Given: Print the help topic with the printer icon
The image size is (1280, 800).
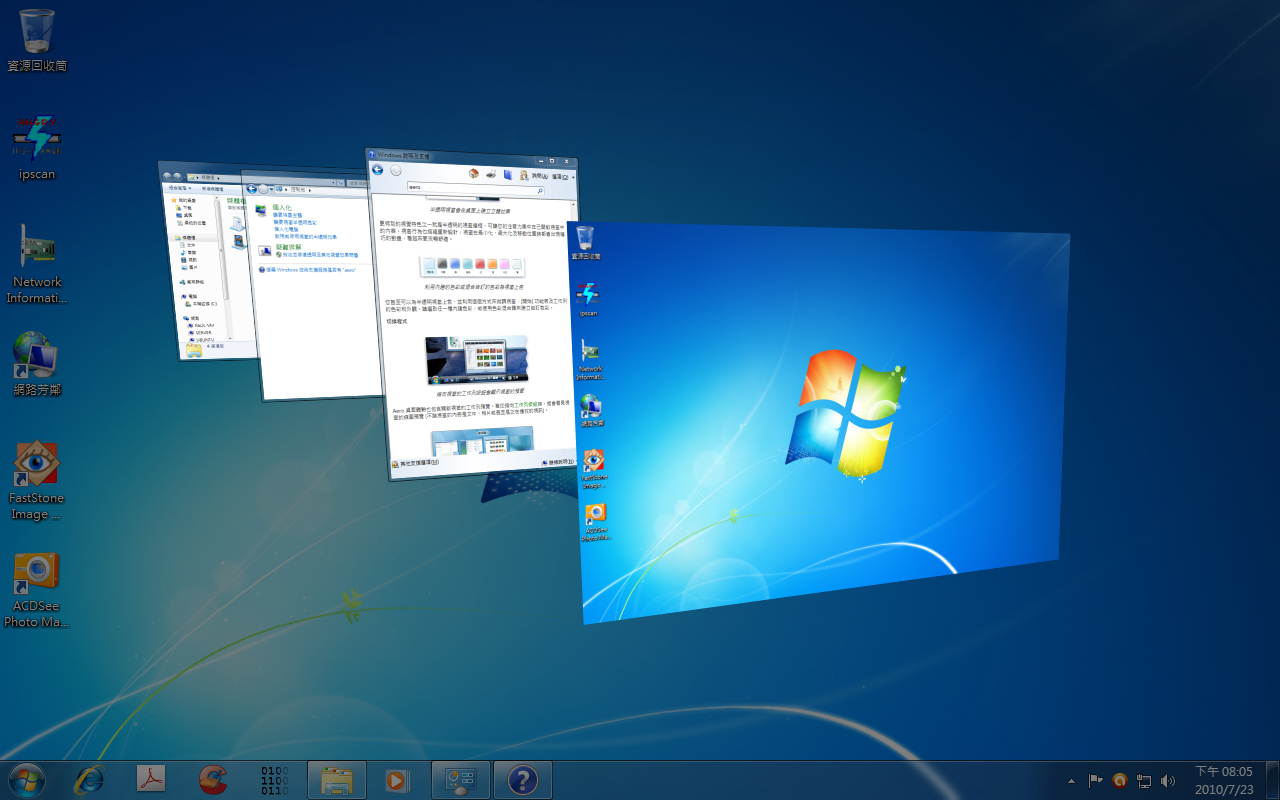Looking at the screenshot, I should tap(491, 174).
